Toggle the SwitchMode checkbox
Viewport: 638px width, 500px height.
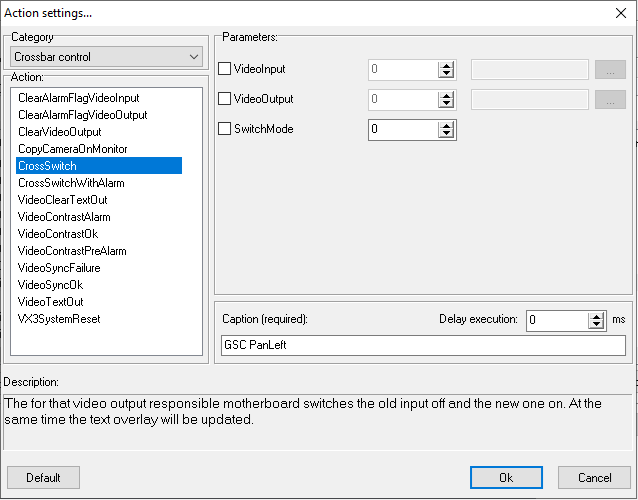[x=225, y=129]
